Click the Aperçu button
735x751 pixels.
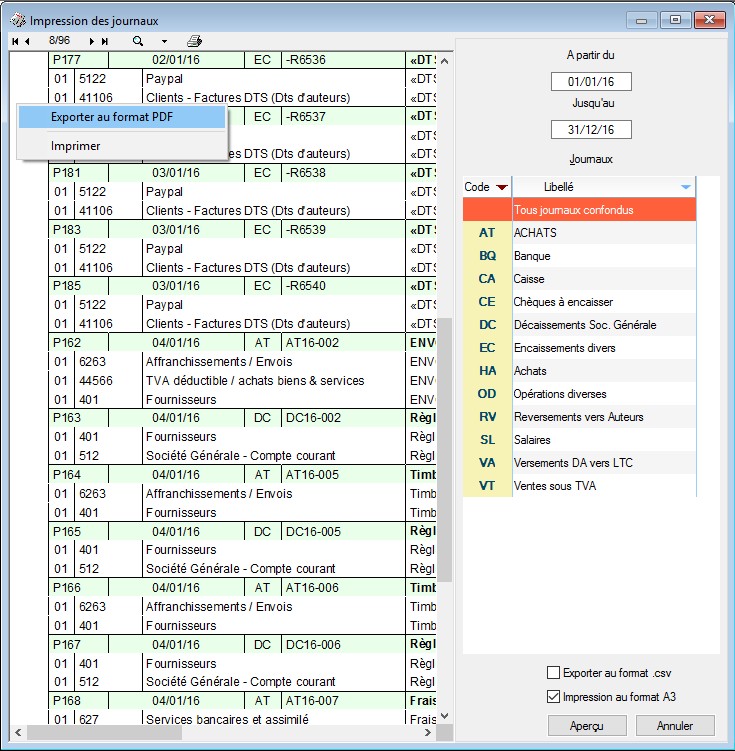[x=587, y=726]
